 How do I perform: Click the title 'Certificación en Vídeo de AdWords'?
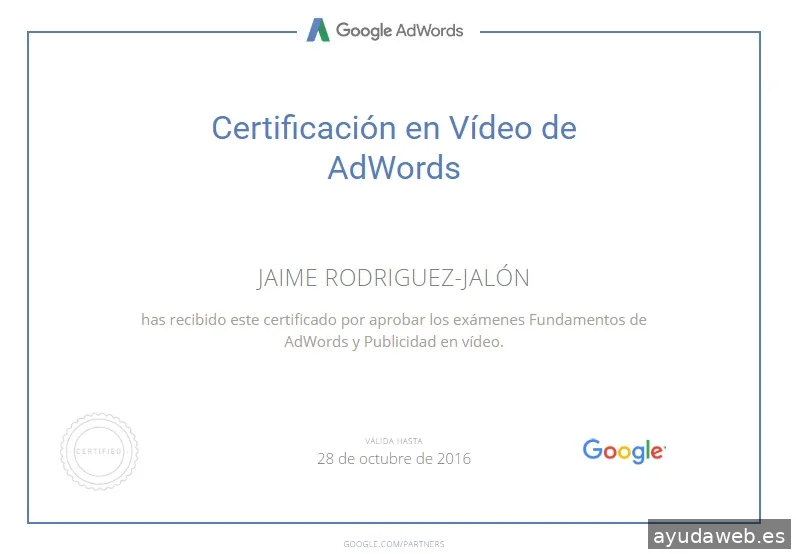(x=394, y=147)
